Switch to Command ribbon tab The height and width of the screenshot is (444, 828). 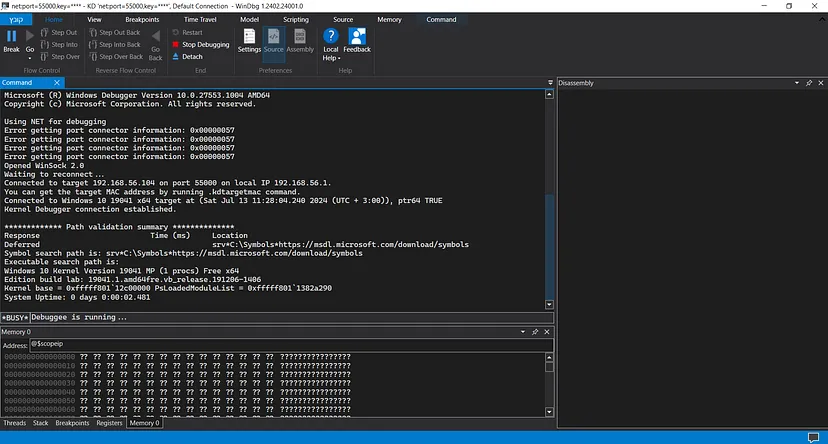pos(441,20)
